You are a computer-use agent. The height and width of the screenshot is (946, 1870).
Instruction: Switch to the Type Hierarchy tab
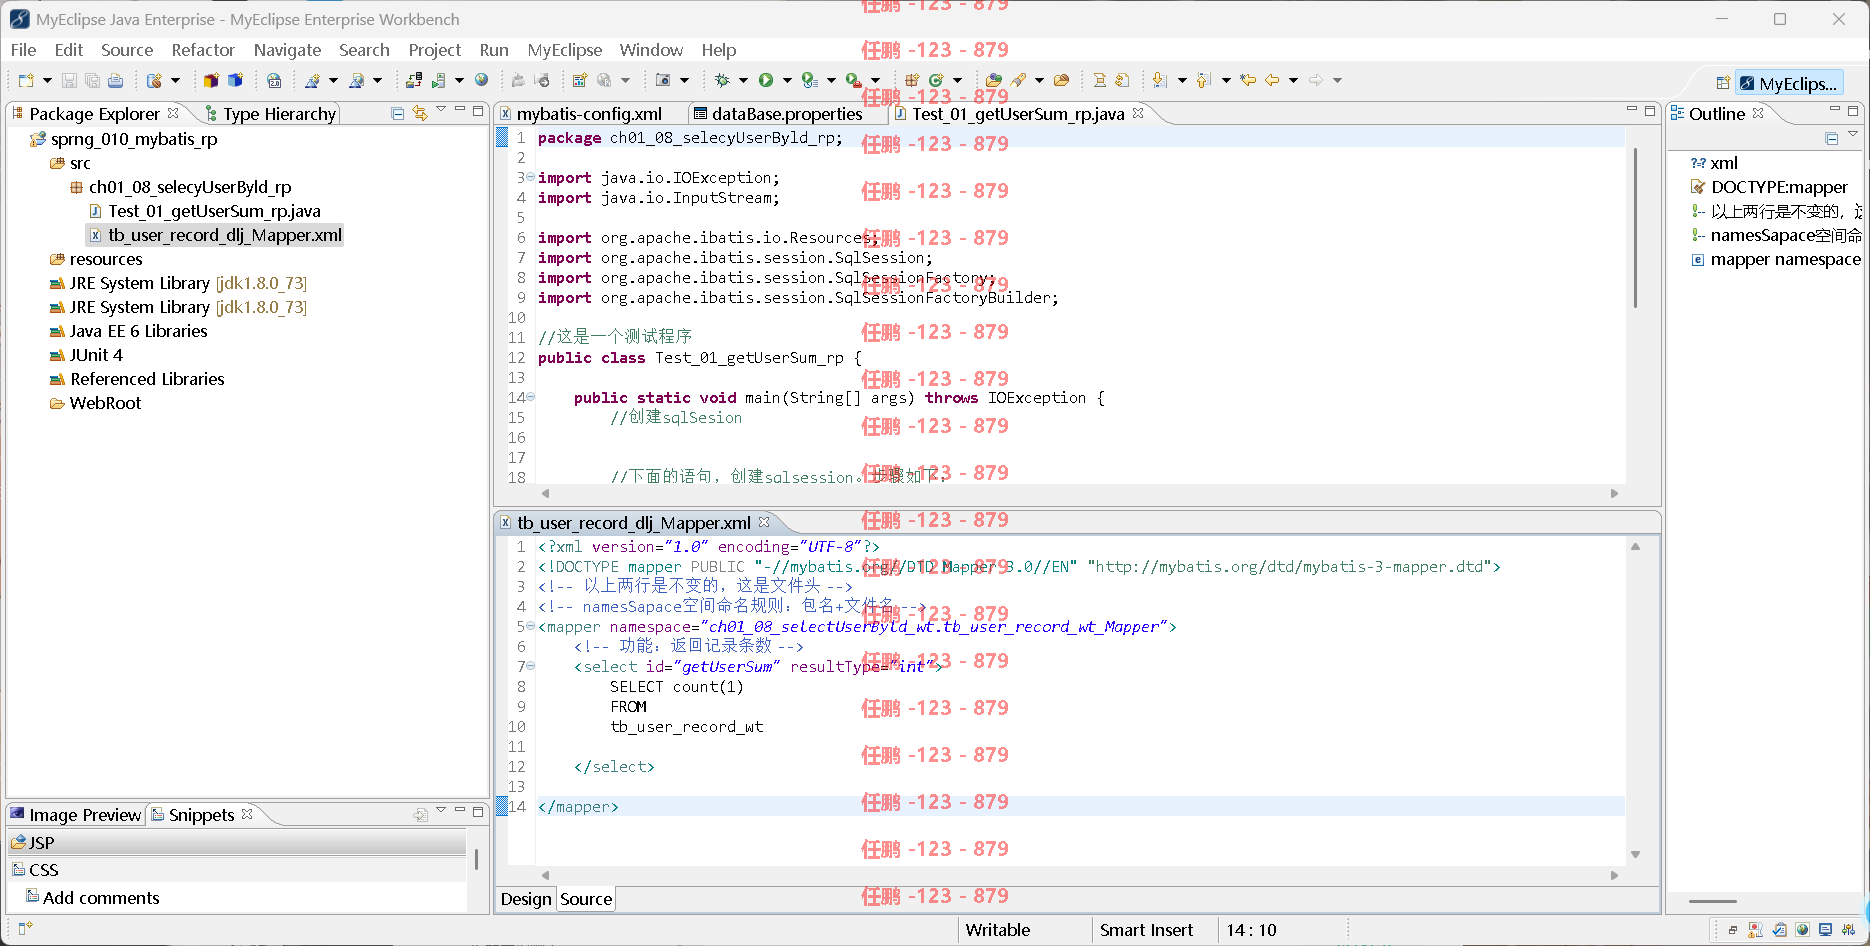point(270,114)
